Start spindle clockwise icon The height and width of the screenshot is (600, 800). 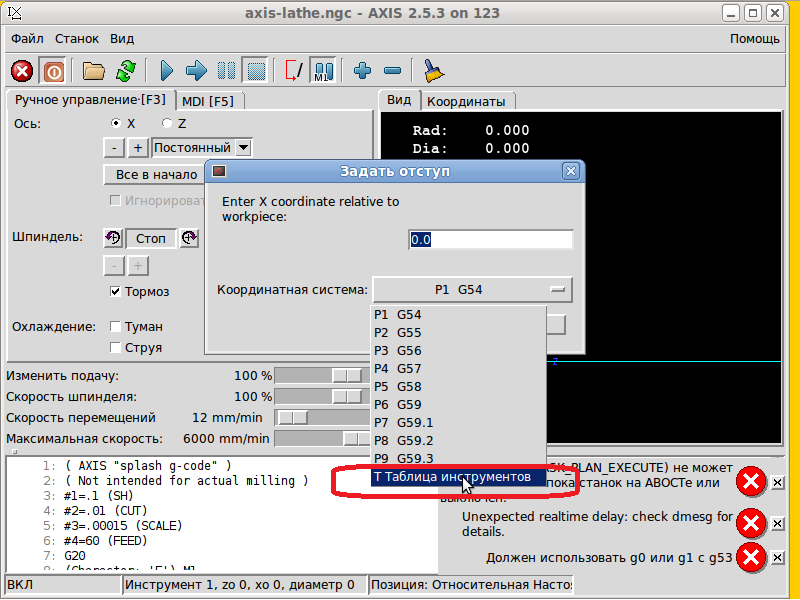(x=189, y=238)
